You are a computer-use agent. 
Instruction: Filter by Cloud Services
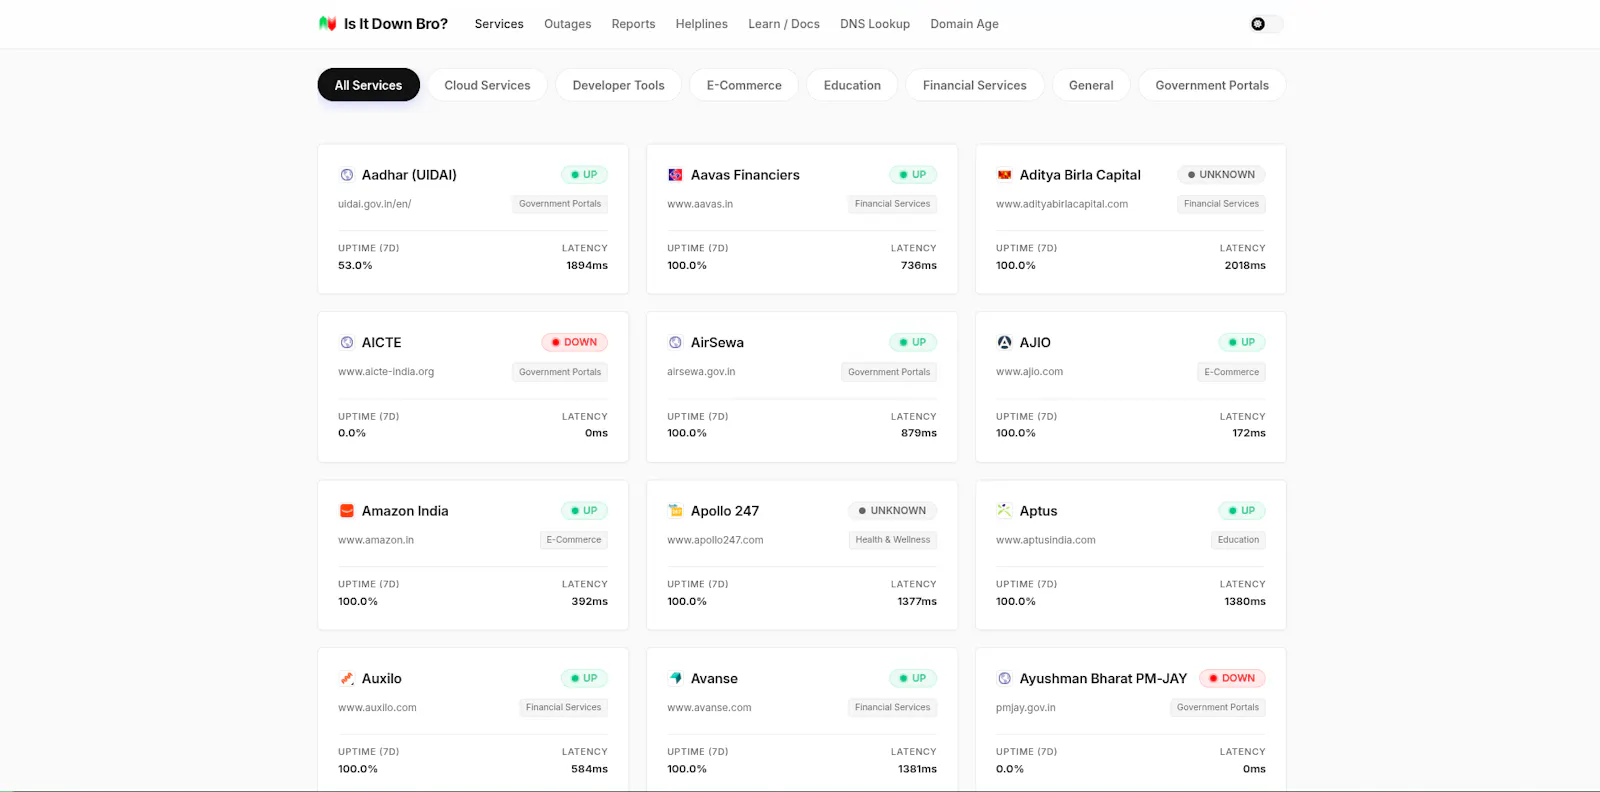[487, 85]
